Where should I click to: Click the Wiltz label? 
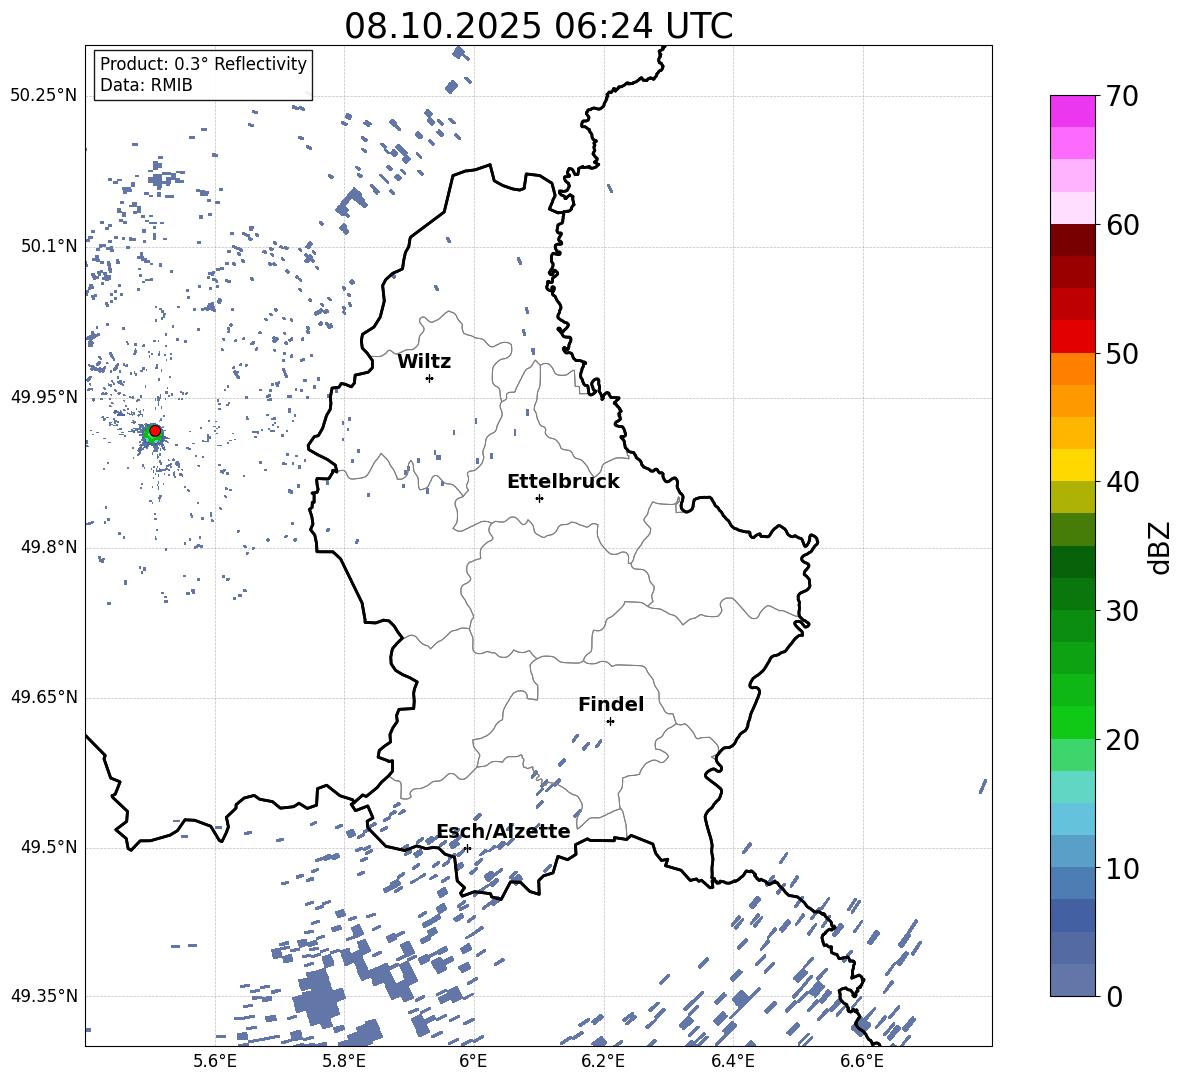(x=424, y=361)
